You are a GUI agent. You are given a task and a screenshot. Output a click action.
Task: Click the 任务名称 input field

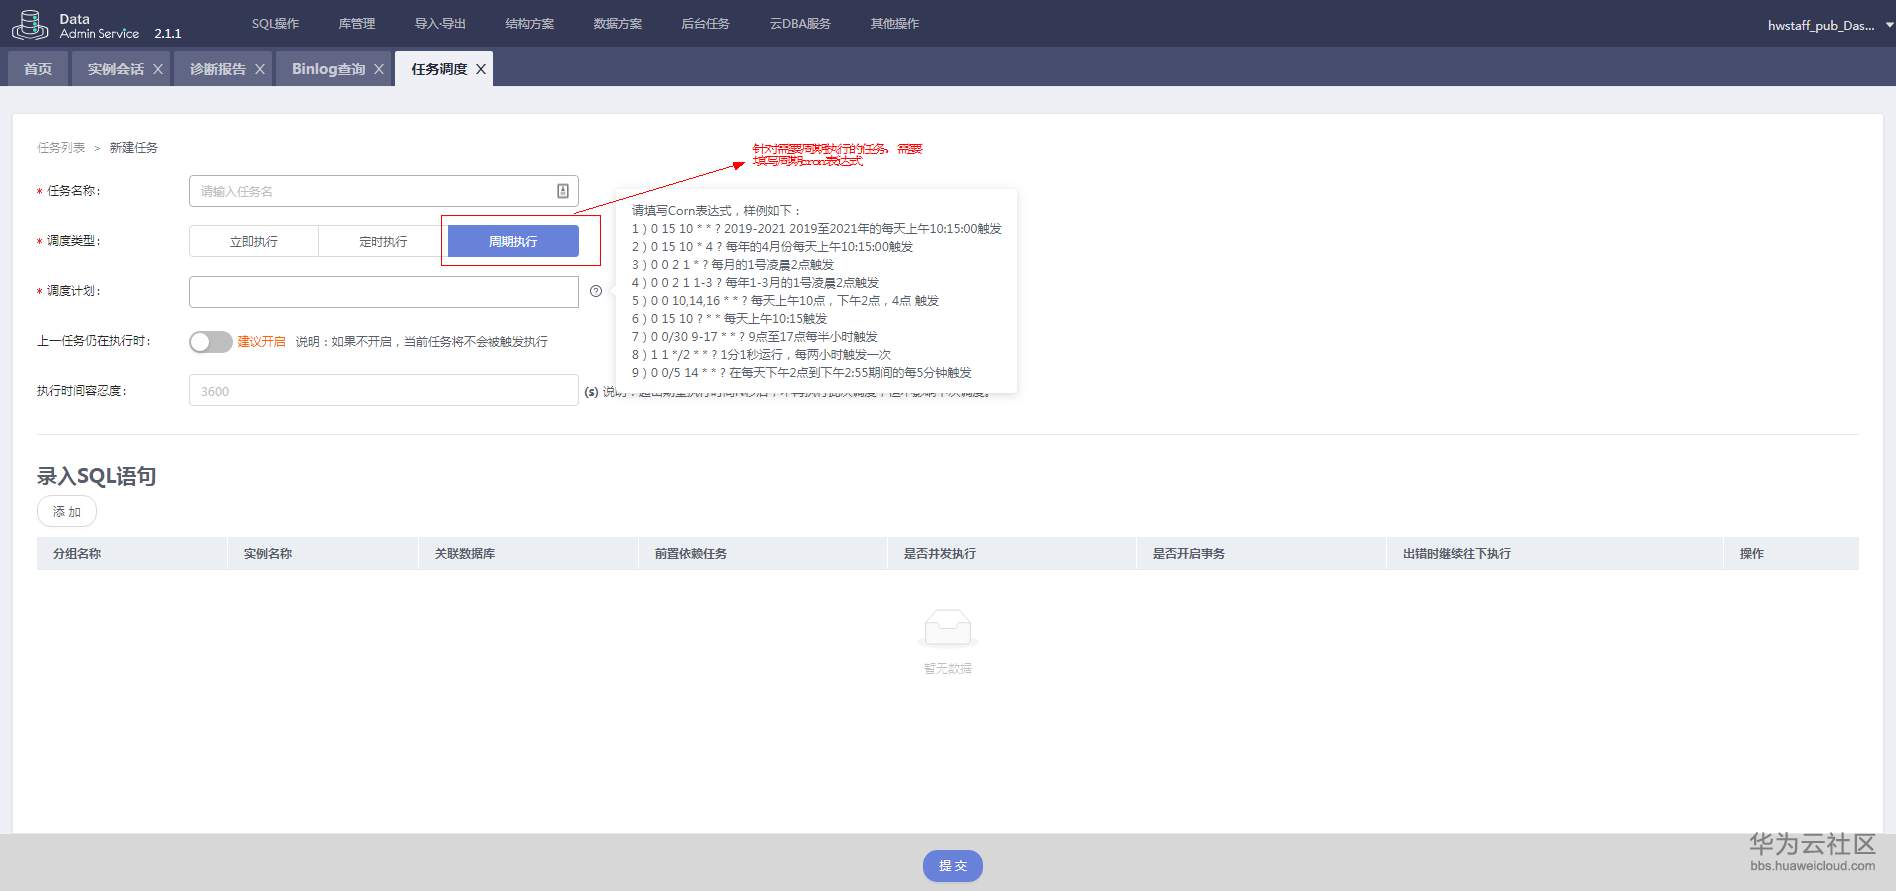[x=384, y=191]
